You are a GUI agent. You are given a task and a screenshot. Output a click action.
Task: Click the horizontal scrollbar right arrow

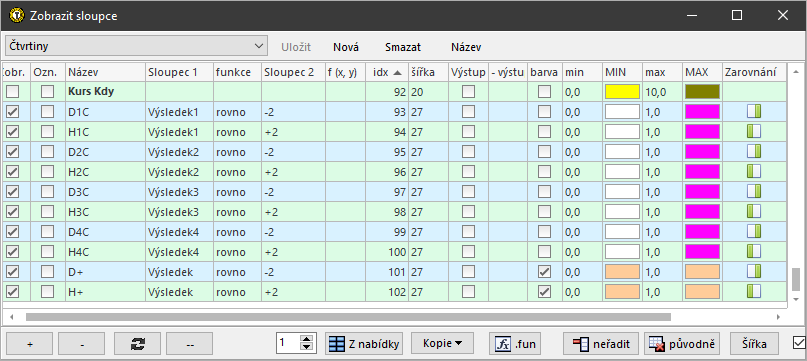[779, 317]
